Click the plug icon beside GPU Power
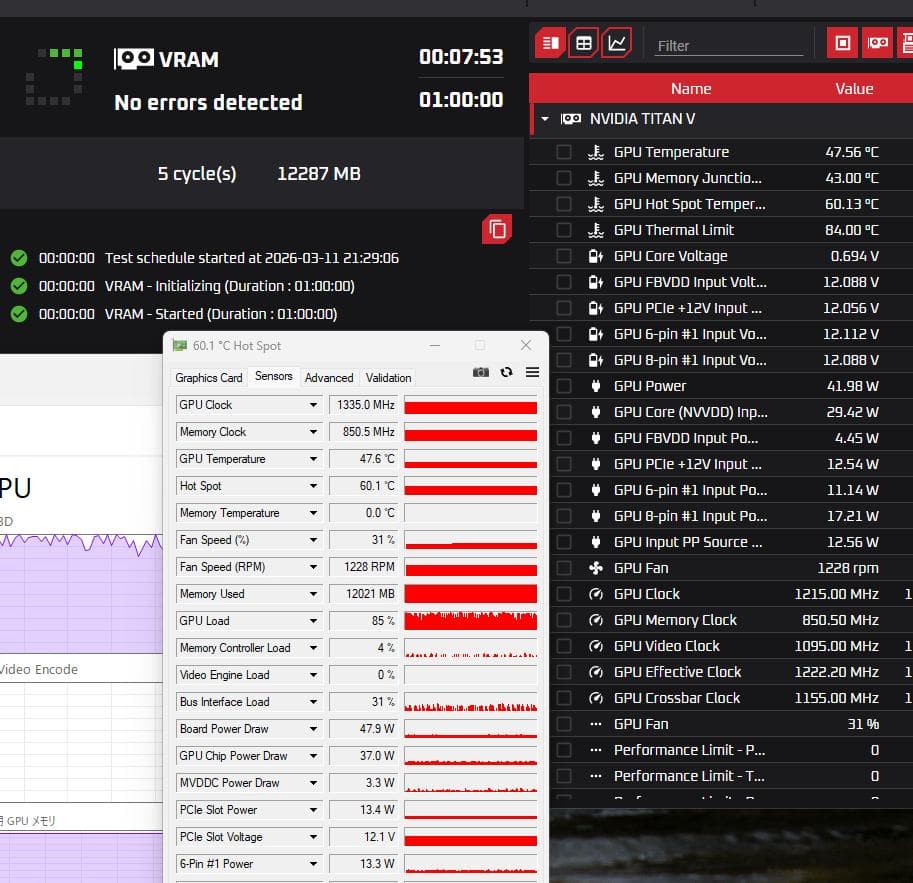The width and height of the screenshot is (913, 883). tap(595, 386)
